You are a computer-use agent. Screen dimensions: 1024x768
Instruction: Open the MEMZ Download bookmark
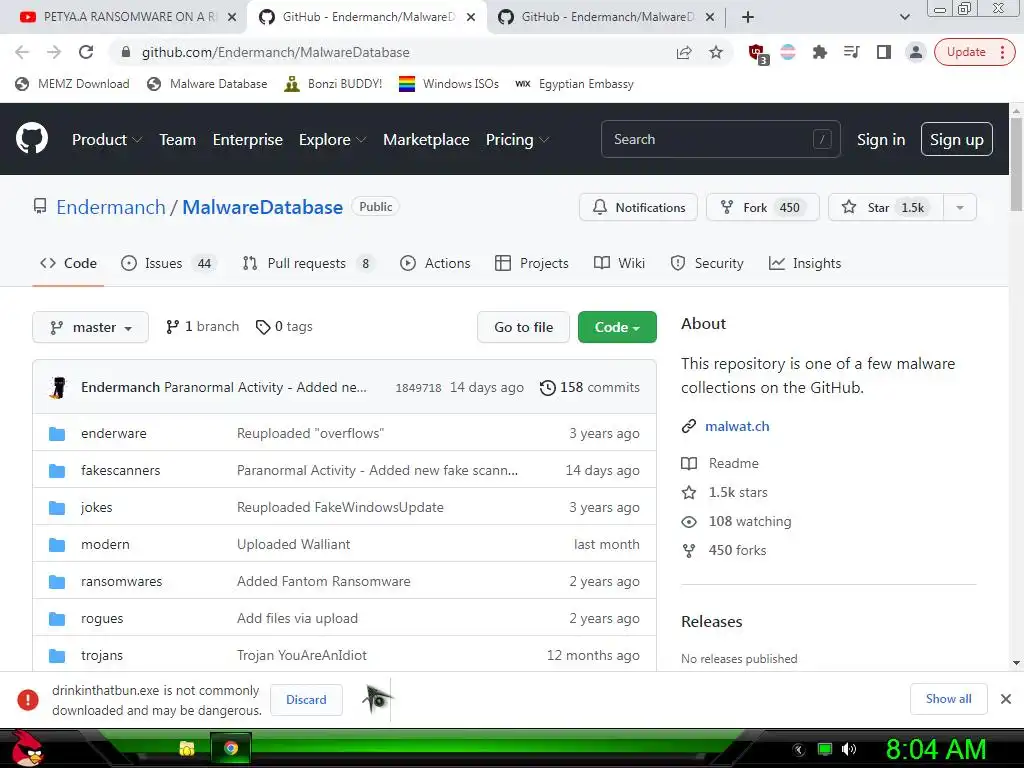(x=72, y=84)
